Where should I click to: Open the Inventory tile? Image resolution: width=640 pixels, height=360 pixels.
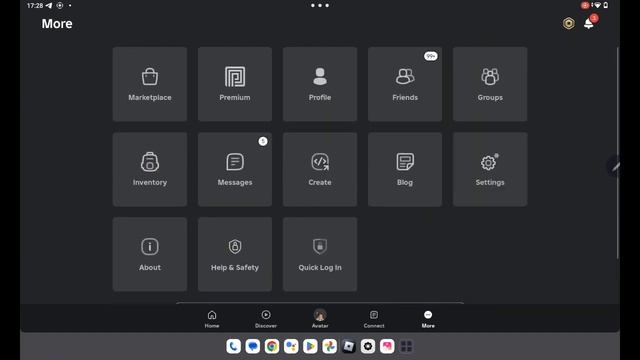(150, 169)
